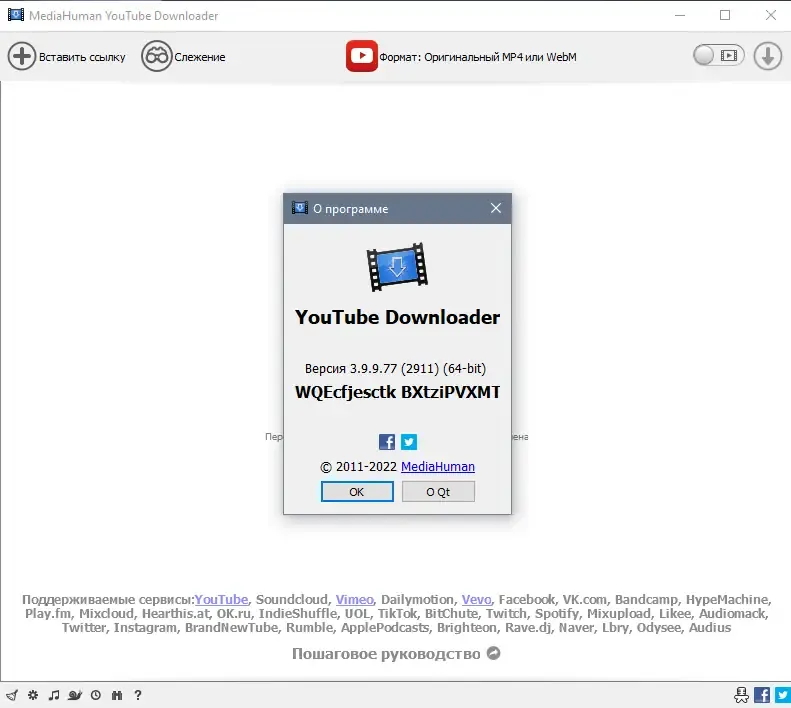Click the Вставить ссылку label

(x=82, y=57)
